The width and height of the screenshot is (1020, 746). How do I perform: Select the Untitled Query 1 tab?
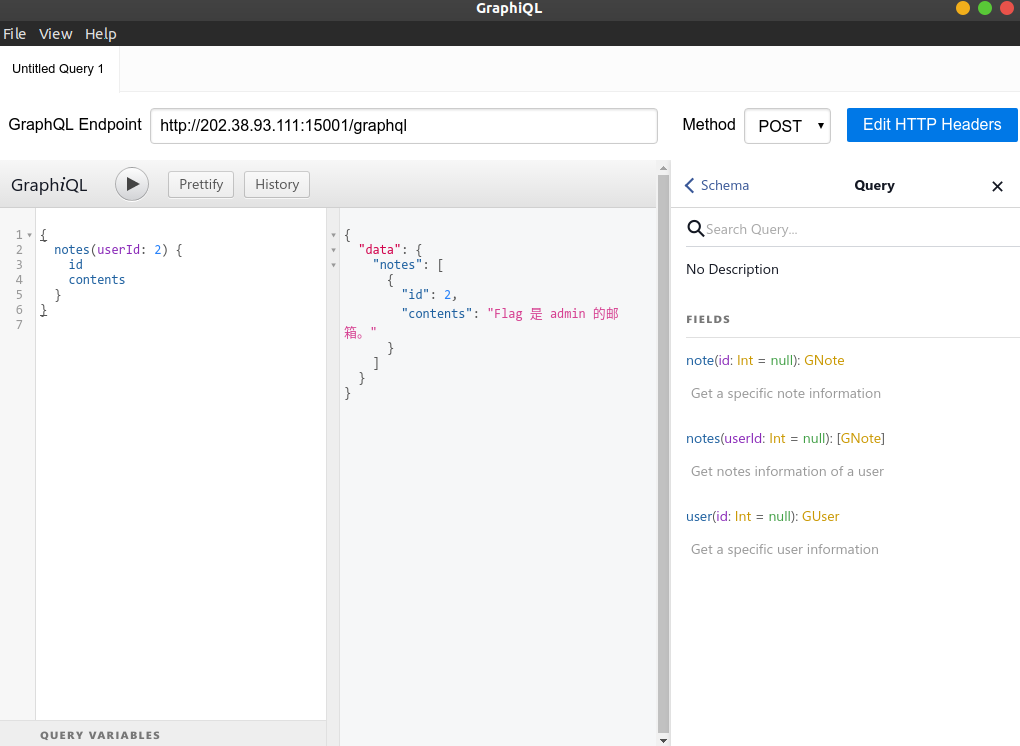(x=58, y=69)
